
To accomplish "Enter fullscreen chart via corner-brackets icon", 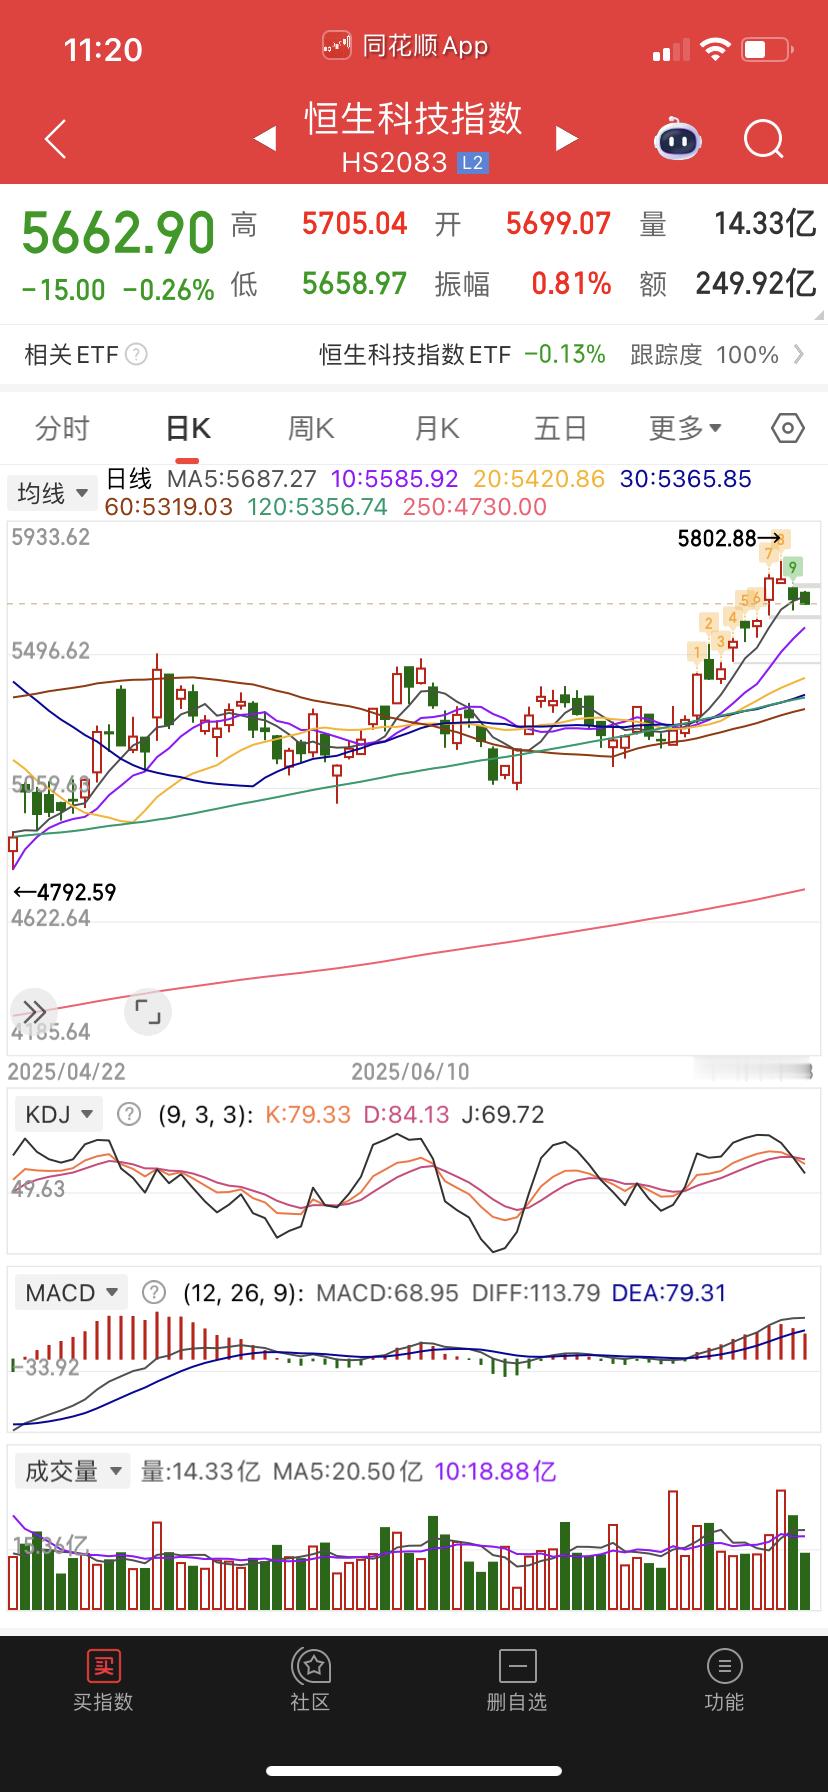I will click(148, 1011).
